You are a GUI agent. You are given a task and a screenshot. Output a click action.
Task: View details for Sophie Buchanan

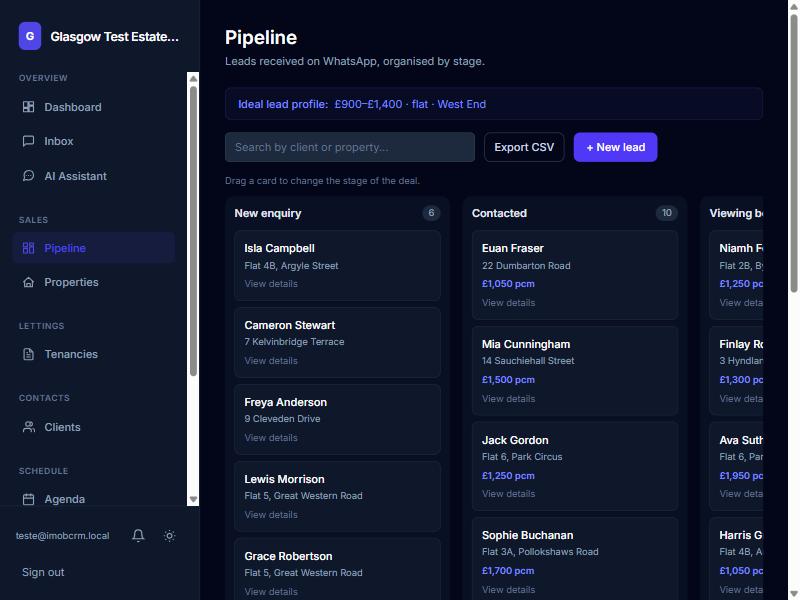509,590
